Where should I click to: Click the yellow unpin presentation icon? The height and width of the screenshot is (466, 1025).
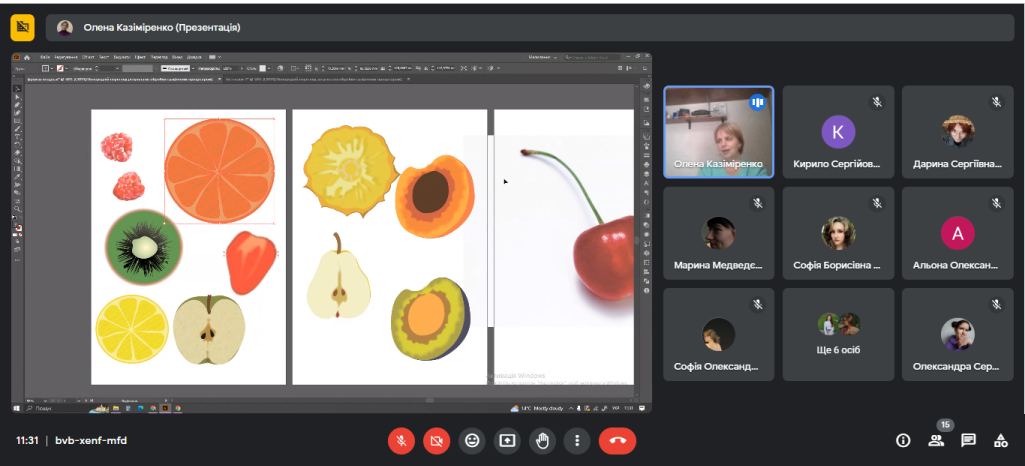[22, 27]
